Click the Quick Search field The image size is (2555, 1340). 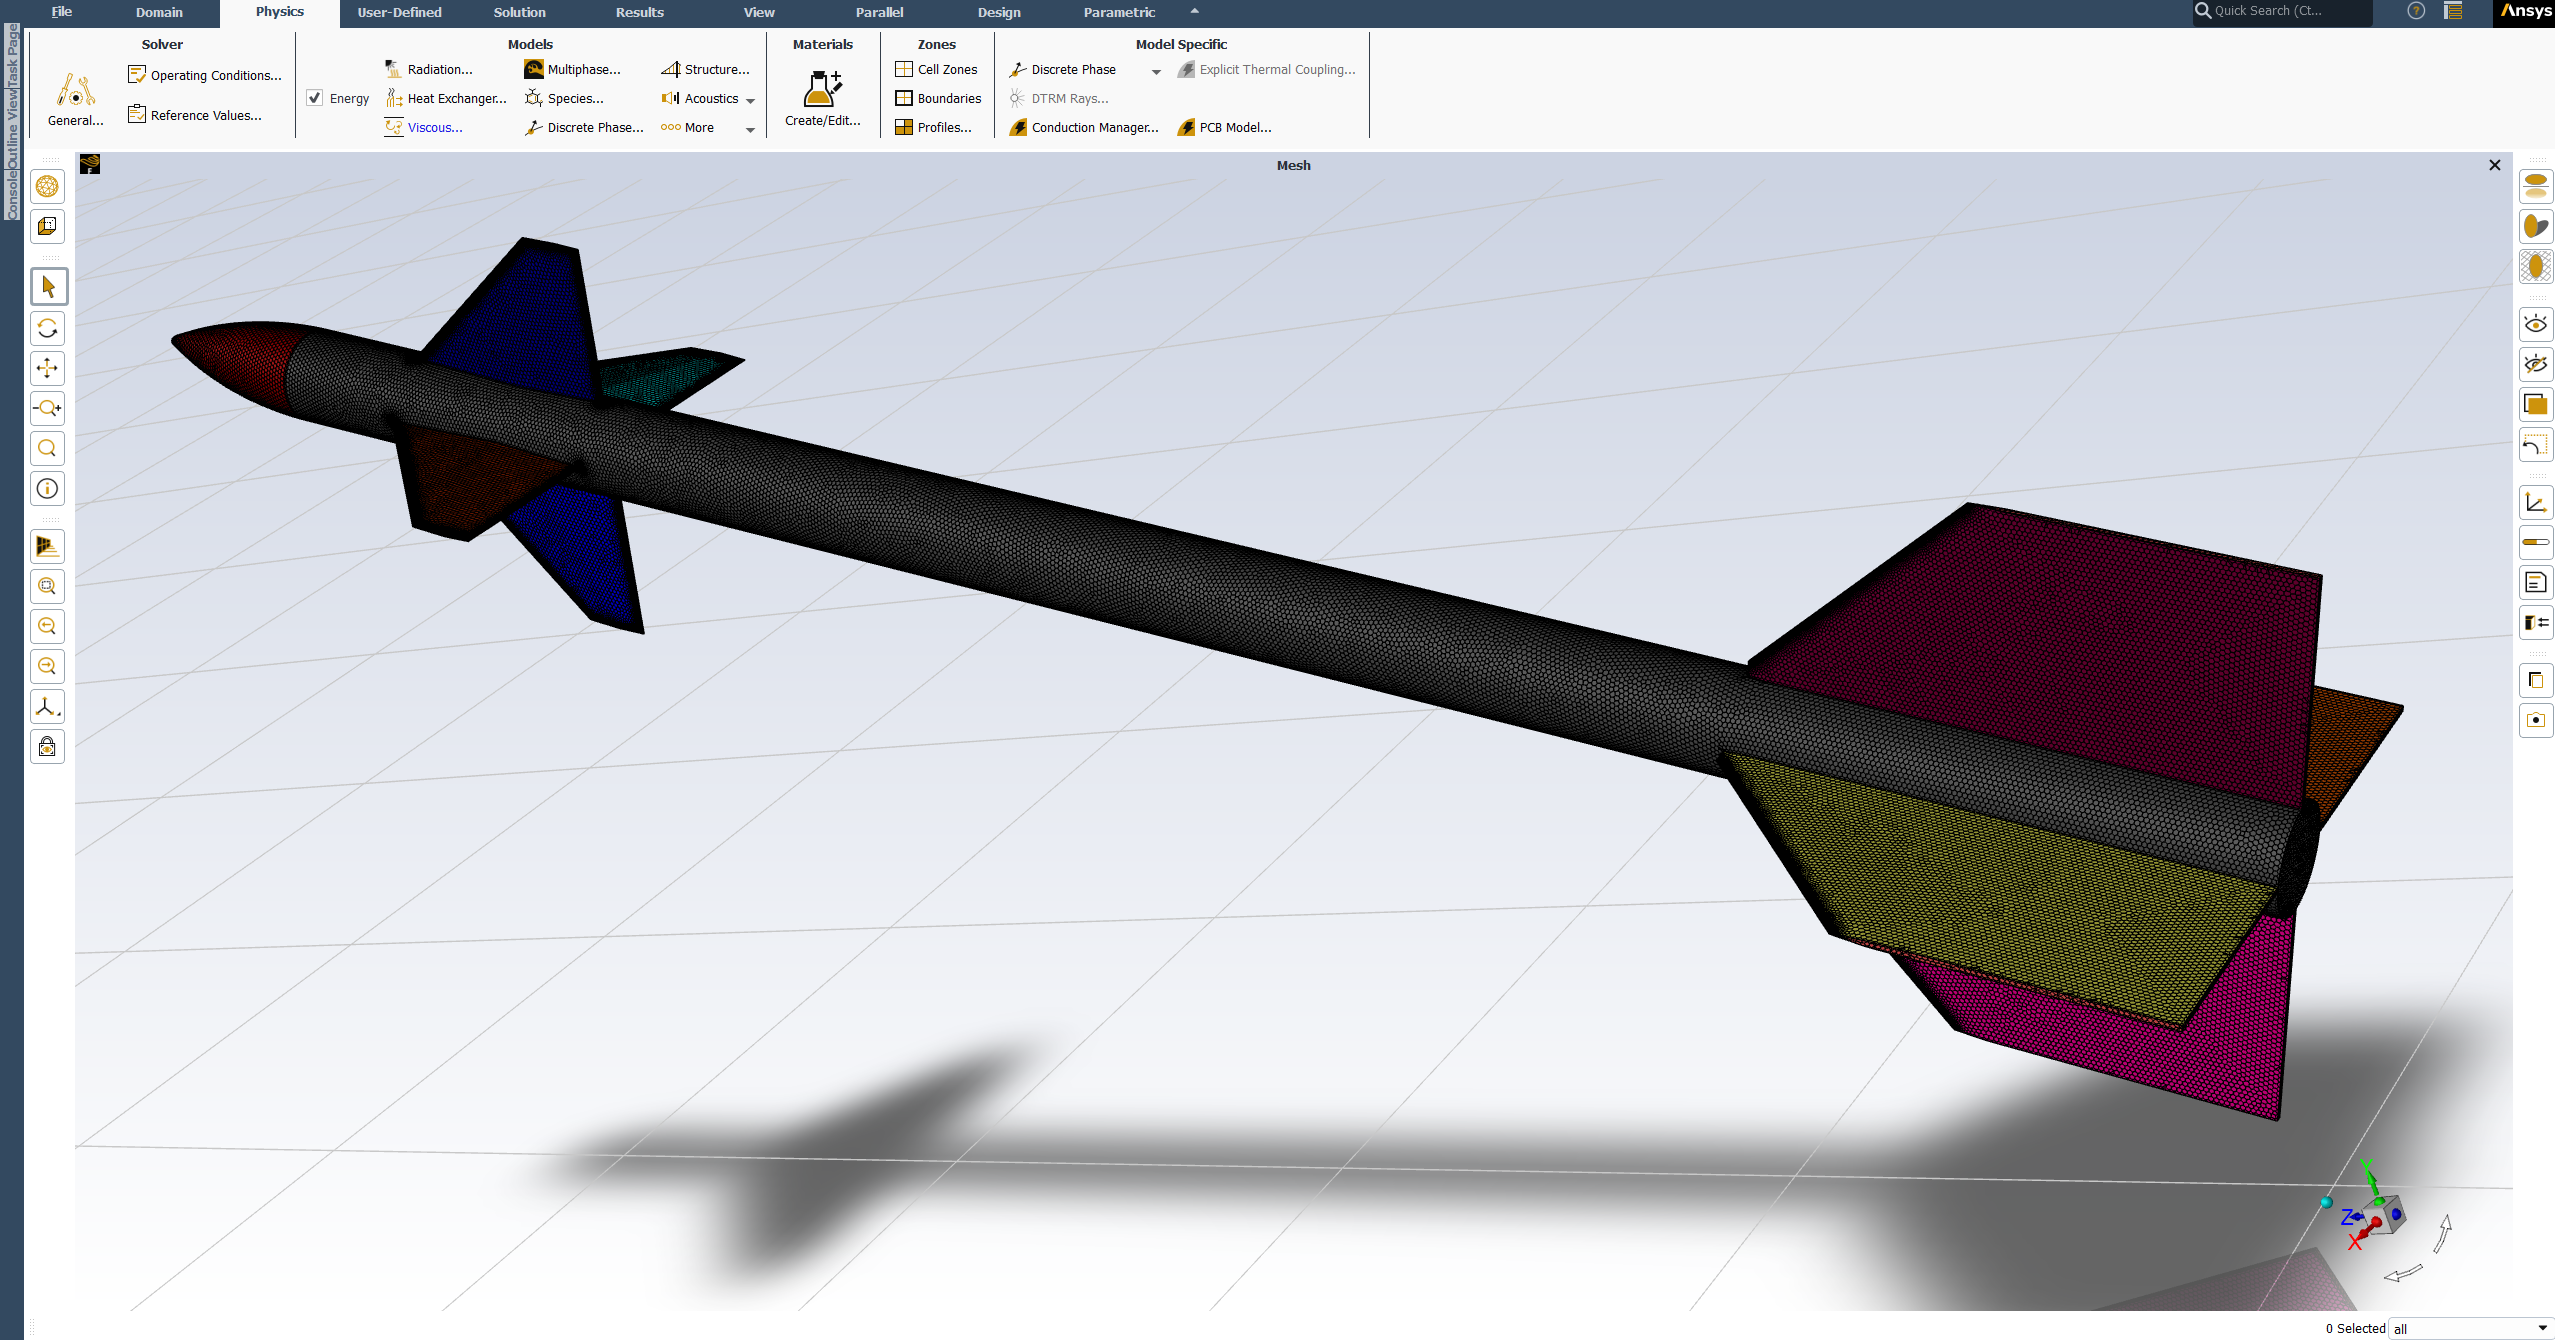[x=2283, y=11]
